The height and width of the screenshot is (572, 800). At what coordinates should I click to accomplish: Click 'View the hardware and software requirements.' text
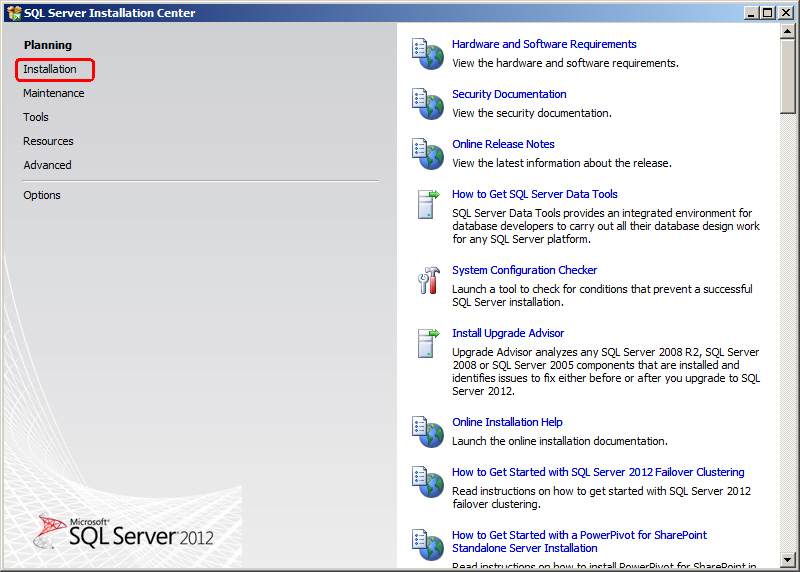tap(565, 63)
